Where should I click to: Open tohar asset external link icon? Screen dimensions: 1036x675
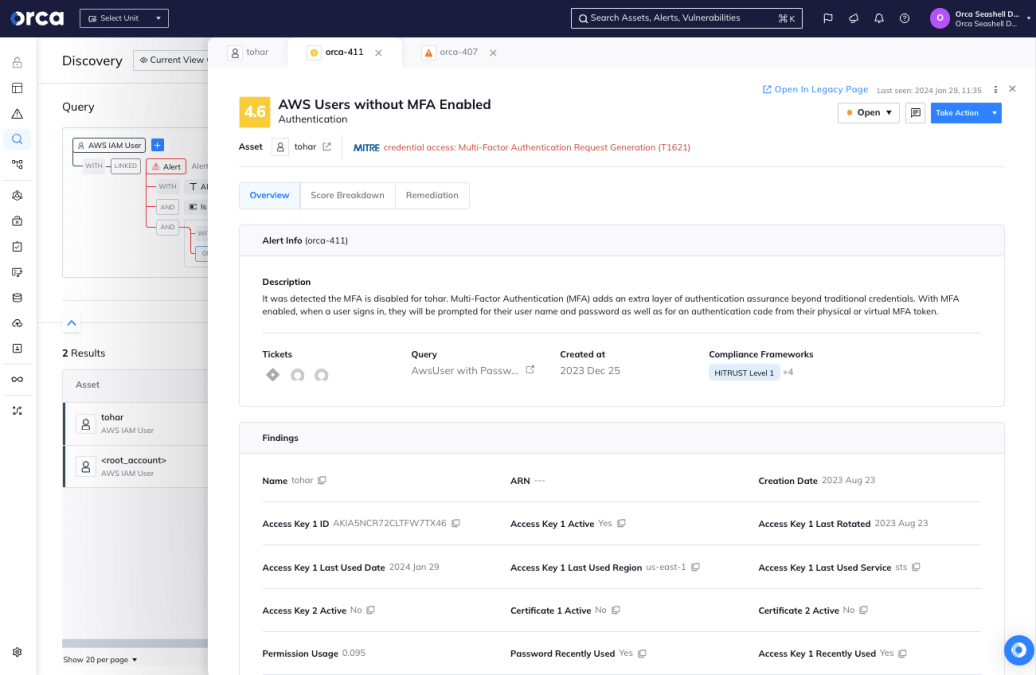click(x=326, y=147)
